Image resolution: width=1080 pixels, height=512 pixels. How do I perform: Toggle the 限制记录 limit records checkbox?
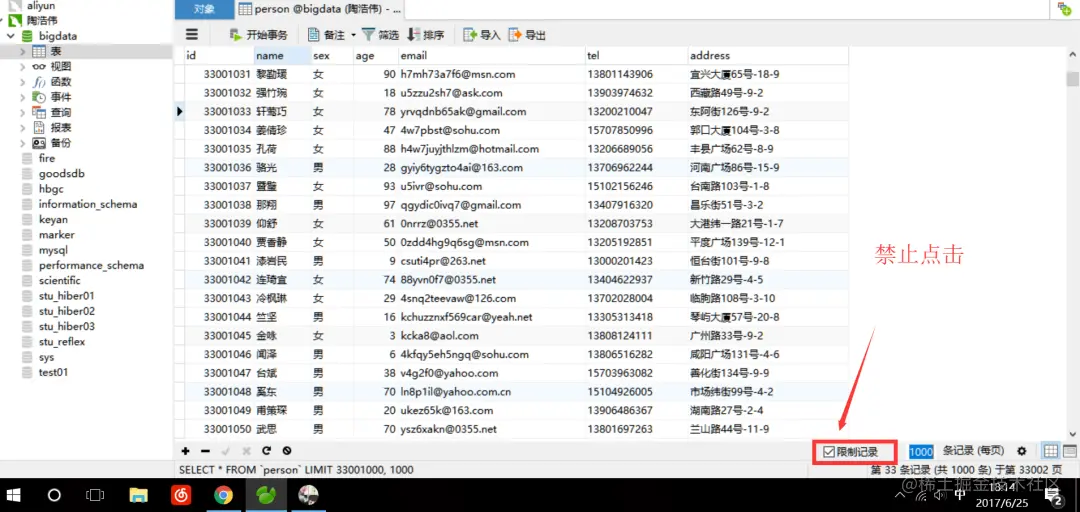click(x=829, y=452)
